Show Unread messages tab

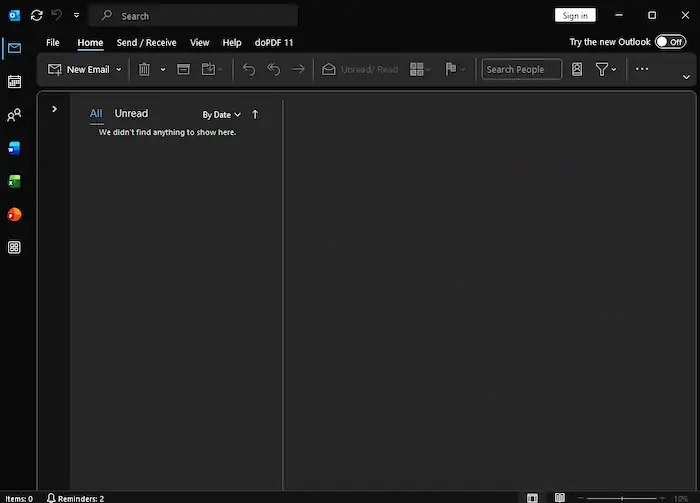[x=131, y=113]
